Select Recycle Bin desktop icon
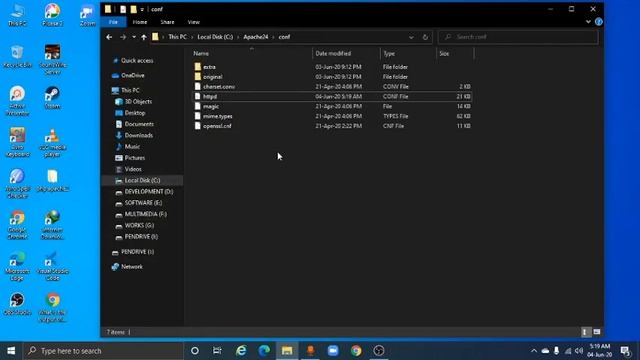The image size is (640, 360). click(x=17, y=56)
